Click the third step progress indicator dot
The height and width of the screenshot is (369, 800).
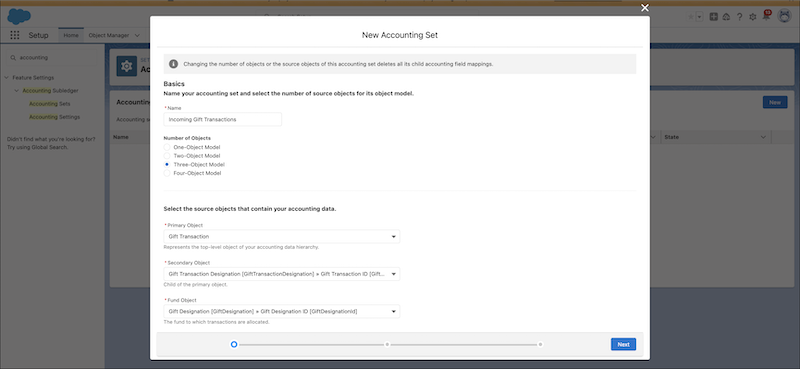coord(540,345)
